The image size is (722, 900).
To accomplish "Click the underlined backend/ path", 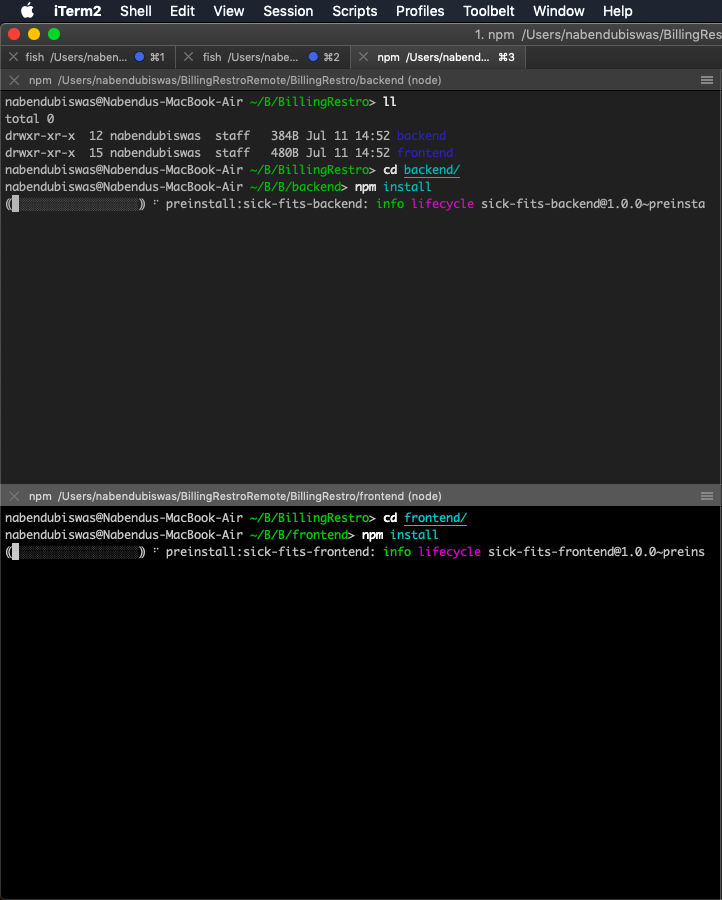I will tap(432, 170).
